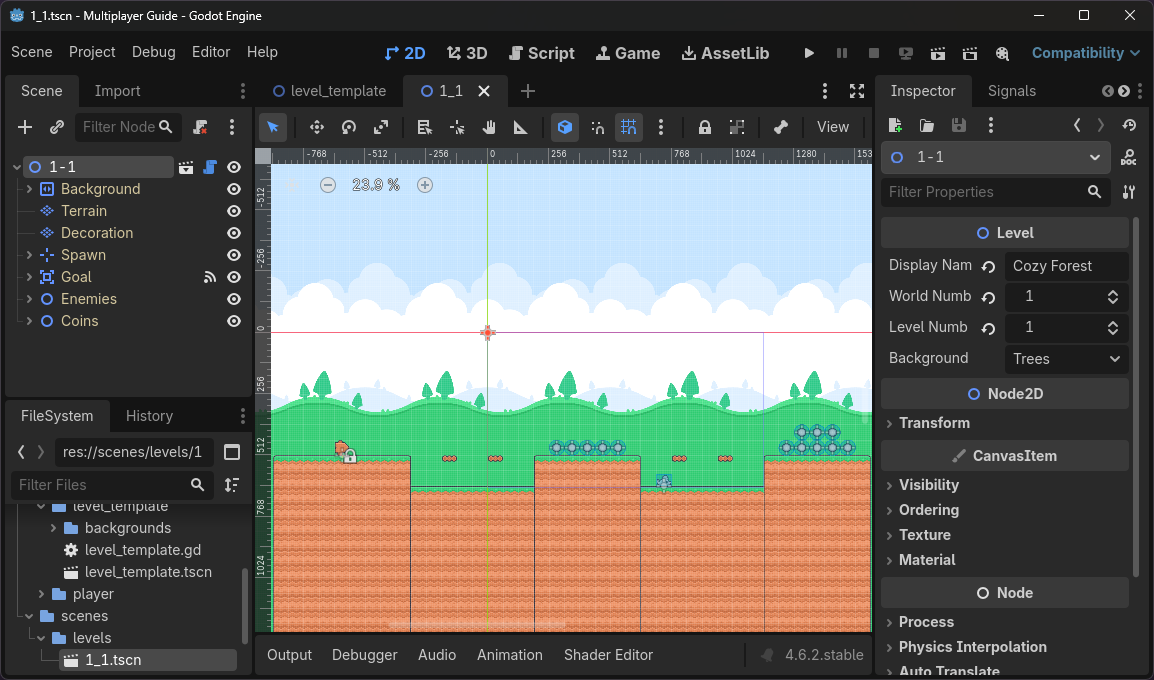The width and height of the screenshot is (1154, 680).
Task: Open the skeleton options bone icon
Action: pos(781,127)
